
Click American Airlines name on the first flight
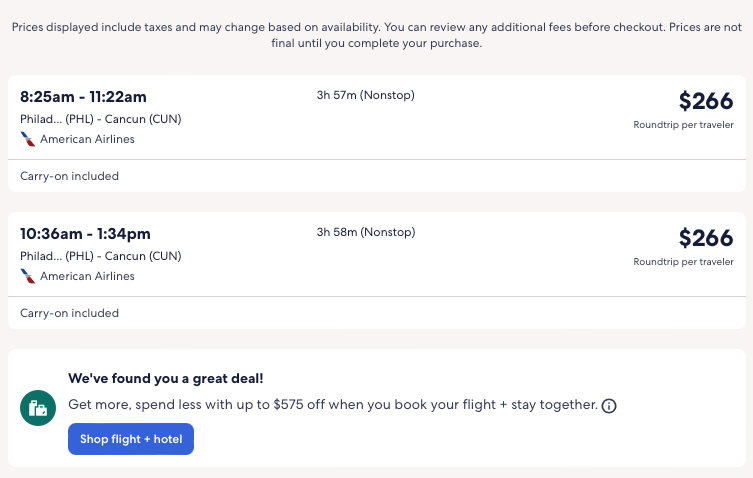(87, 139)
